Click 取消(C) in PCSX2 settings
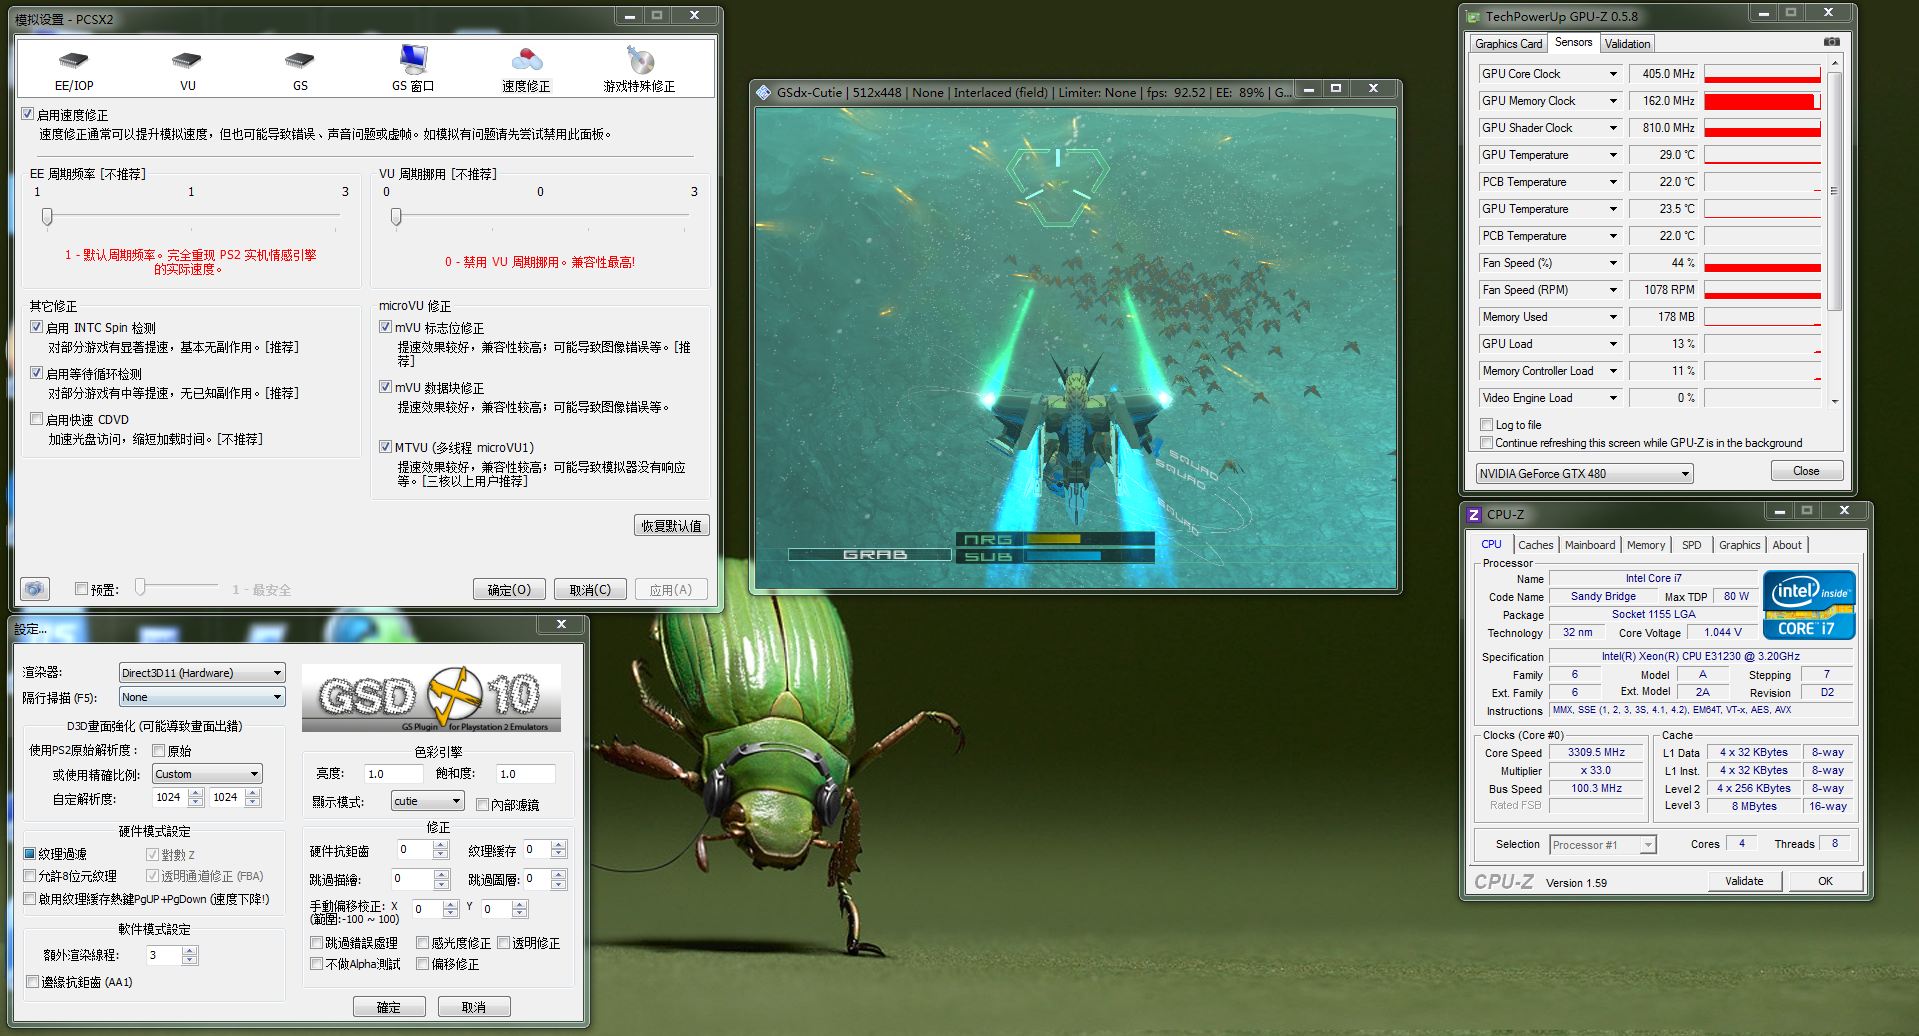Screen dimensions: 1919x1036 click(590, 590)
